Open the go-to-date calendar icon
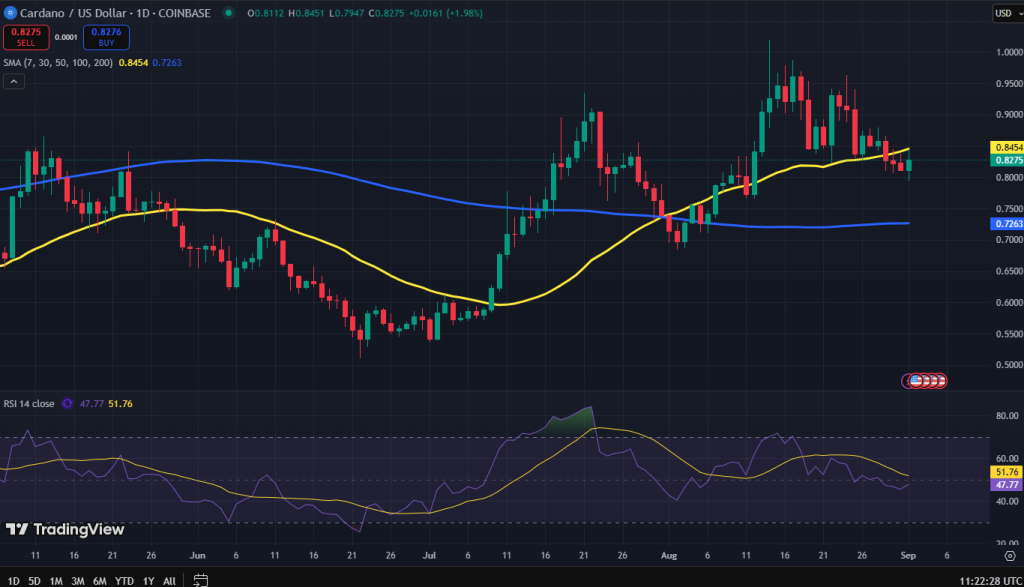This screenshot has height=587, width=1024. click(x=200, y=579)
